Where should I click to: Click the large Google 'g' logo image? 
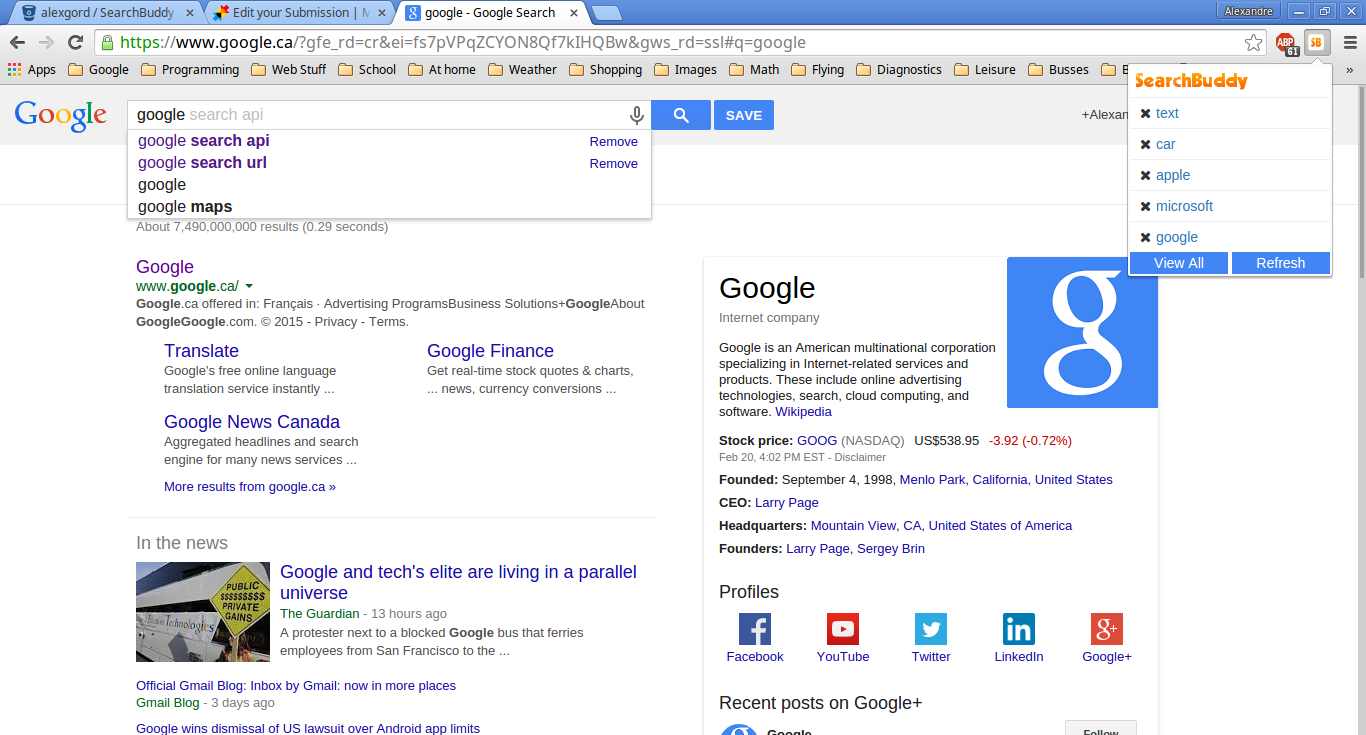click(x=1082, y=332)
